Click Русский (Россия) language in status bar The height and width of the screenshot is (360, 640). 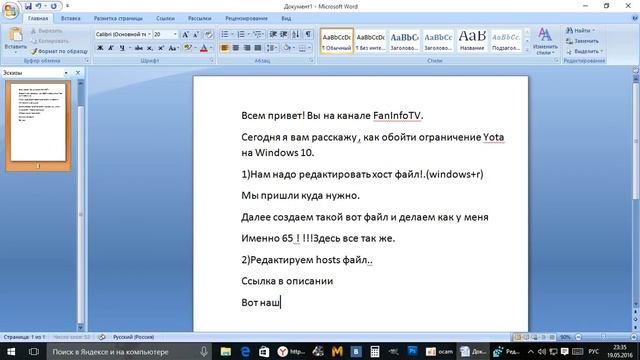[x=133, y=337]
